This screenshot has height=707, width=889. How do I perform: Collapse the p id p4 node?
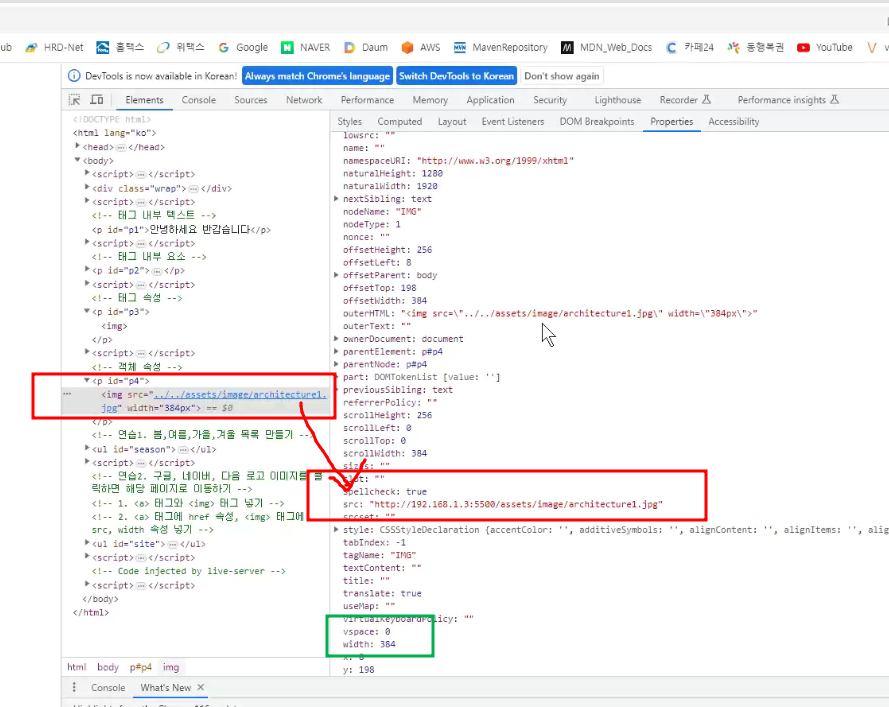pos(87,380)
